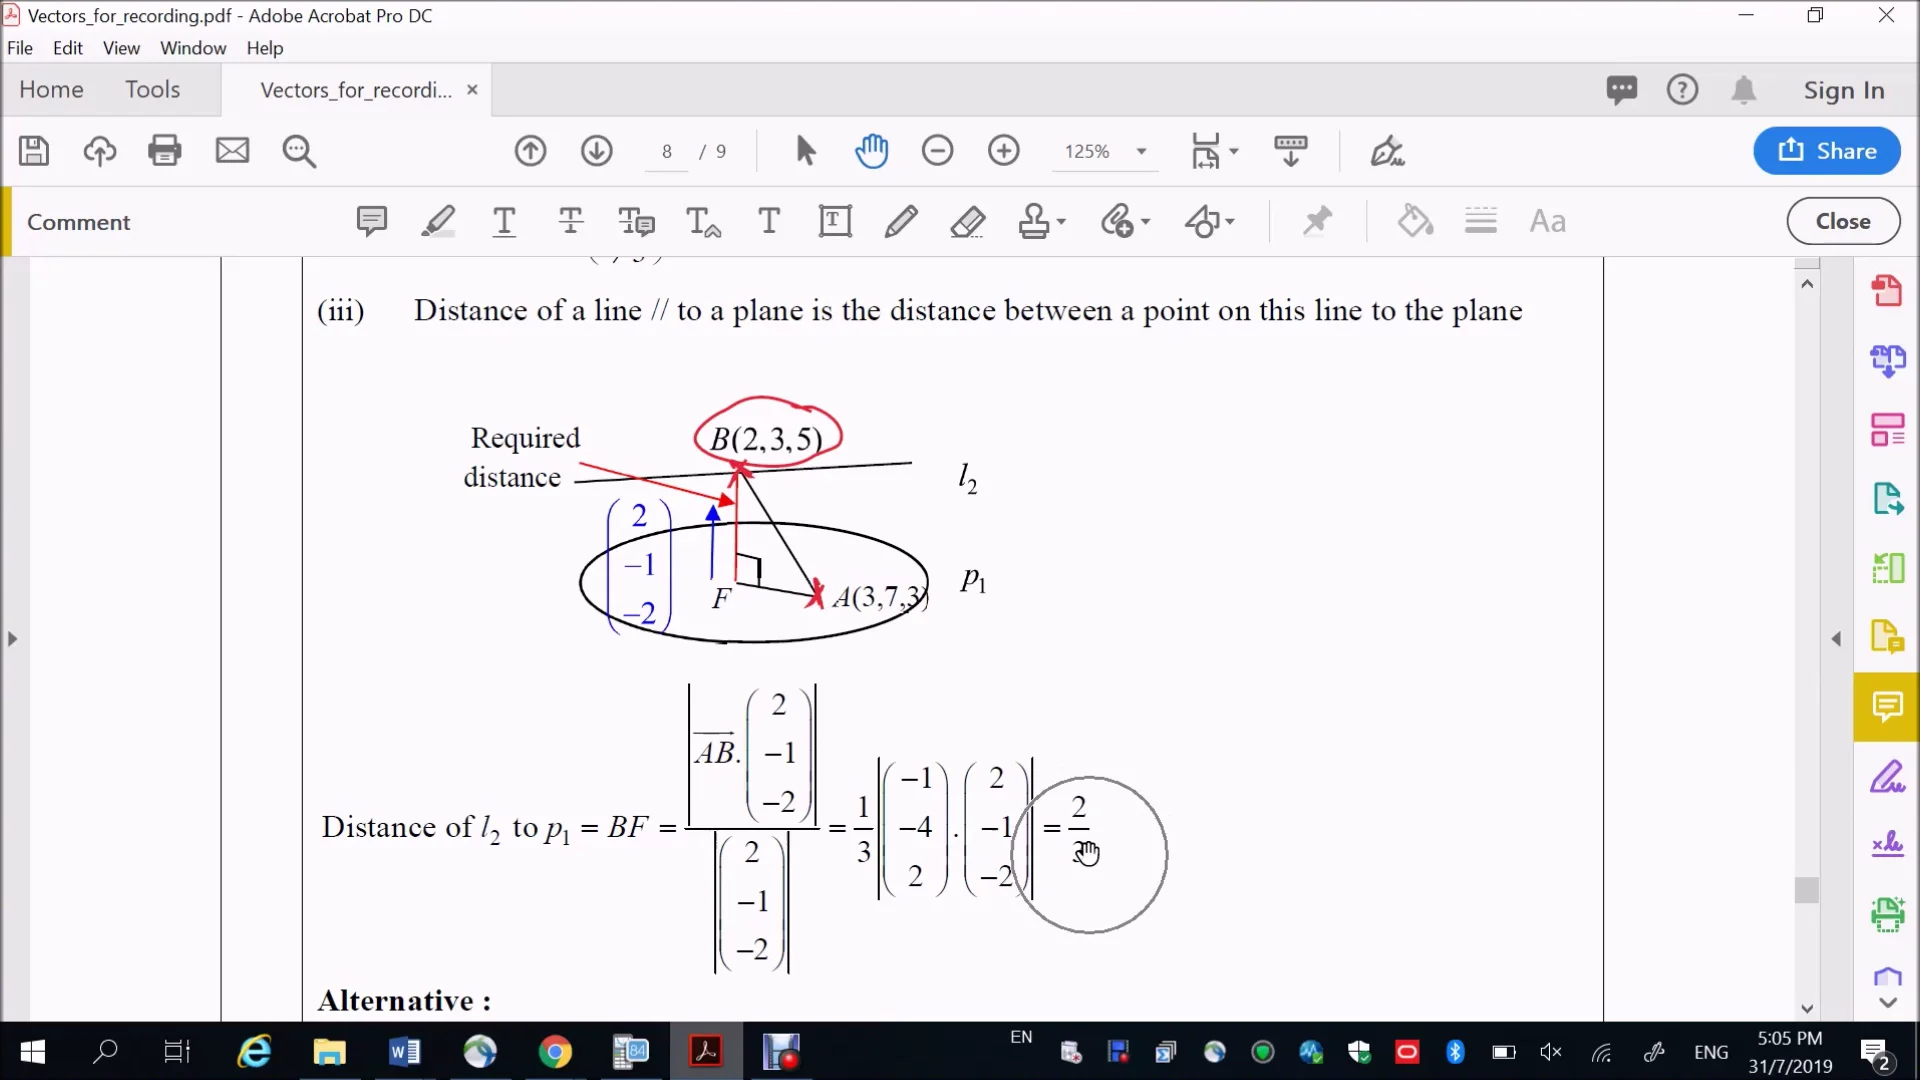
Task: Switch to the Home tab
Action: tap(51, 89)
